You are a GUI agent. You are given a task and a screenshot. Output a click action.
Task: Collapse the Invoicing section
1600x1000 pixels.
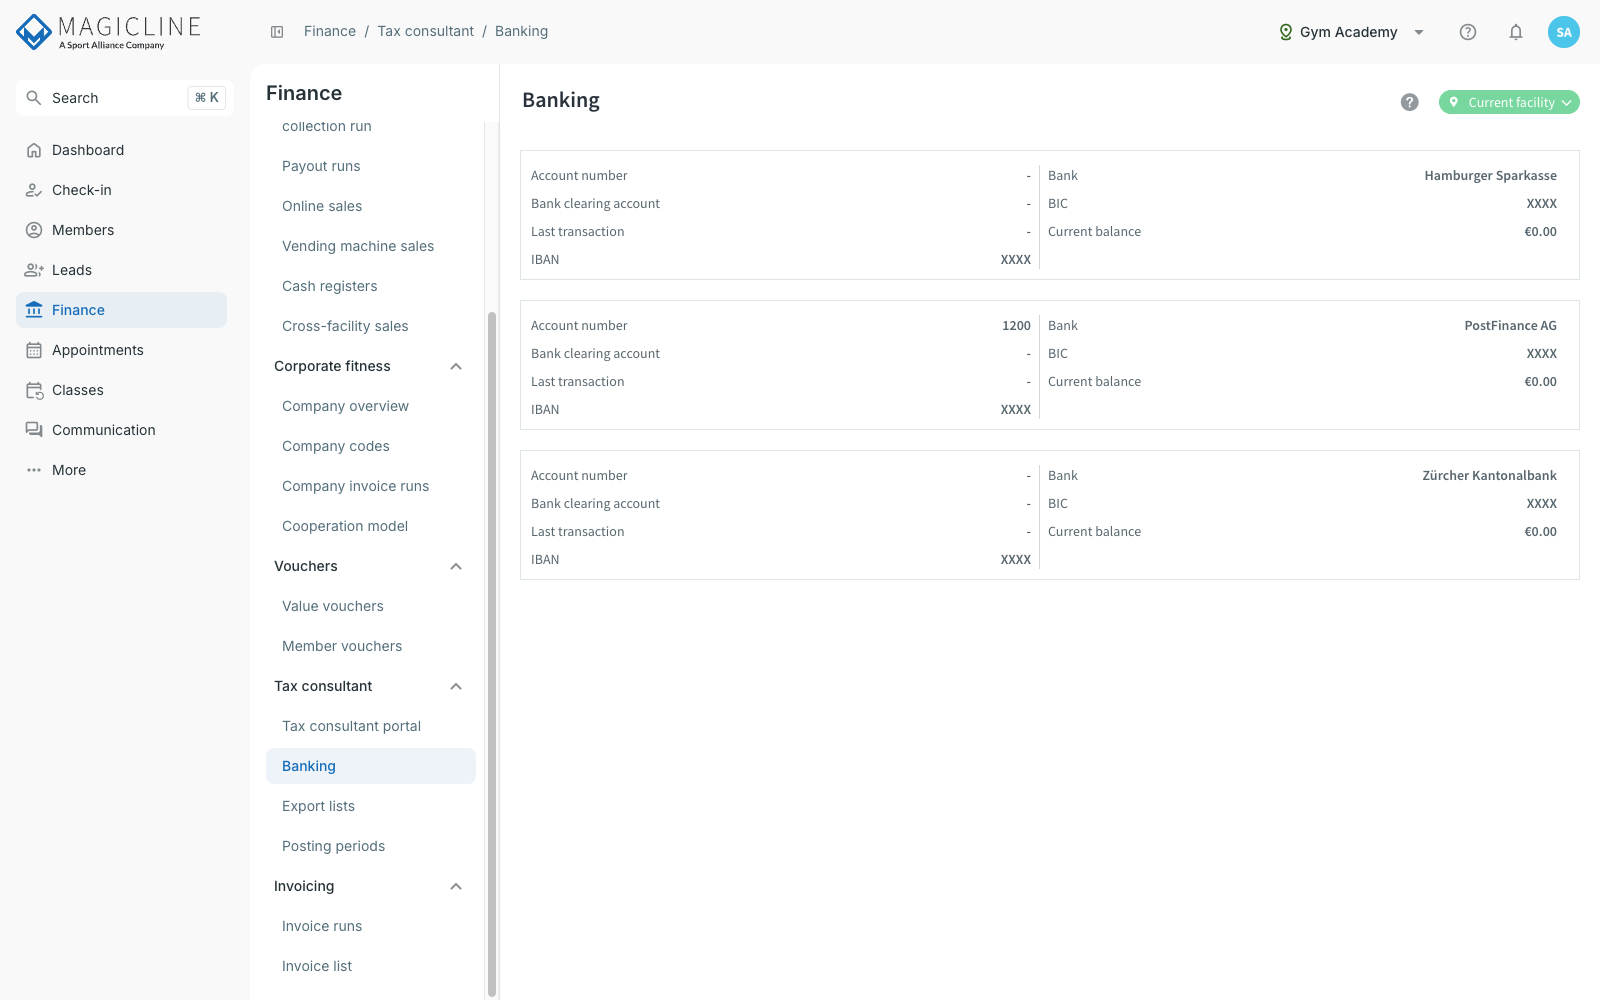(x=456, y=886)
